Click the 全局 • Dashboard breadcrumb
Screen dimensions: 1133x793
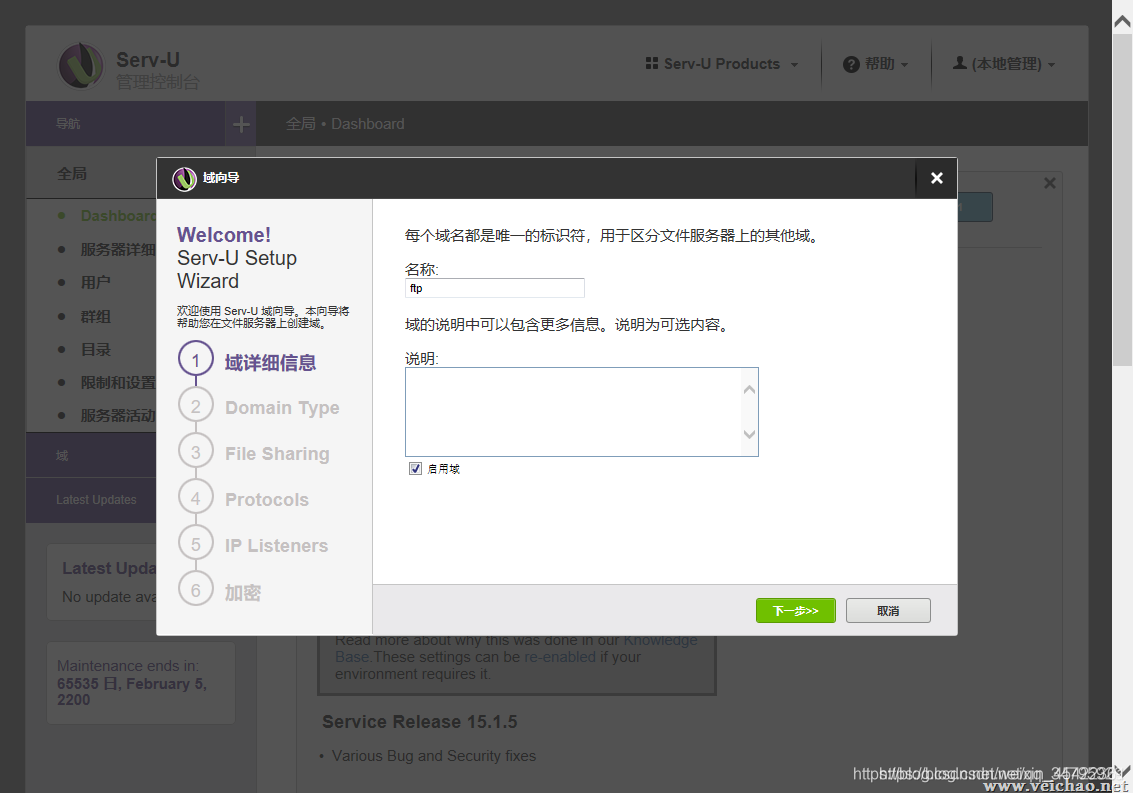345,124
